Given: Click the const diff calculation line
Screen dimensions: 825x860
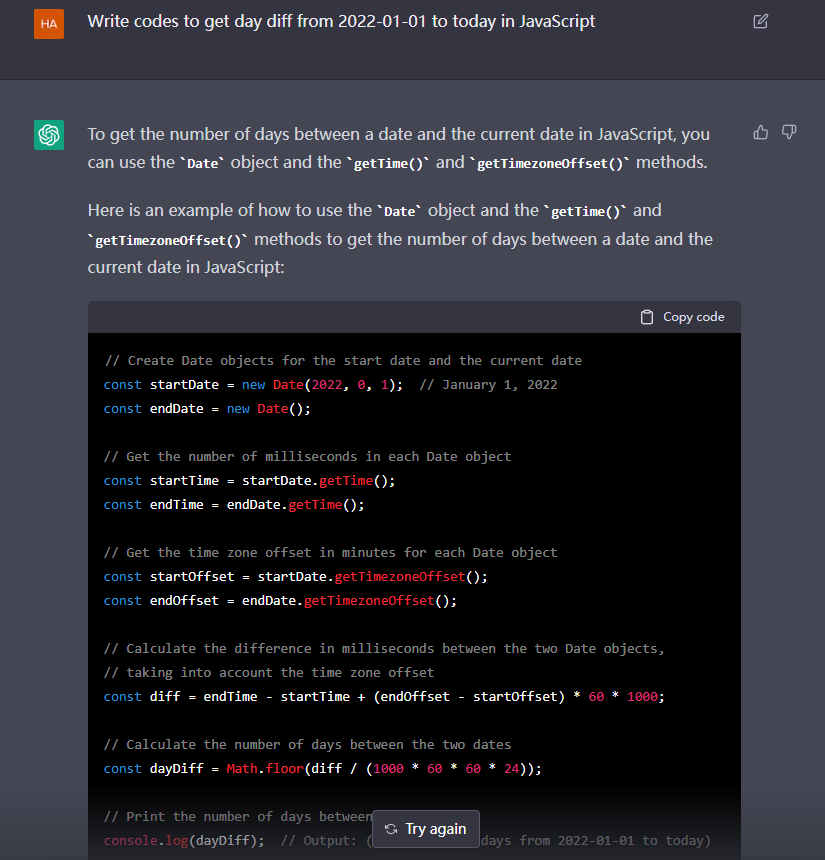Looking at the screenshot, I should [382, 697].
